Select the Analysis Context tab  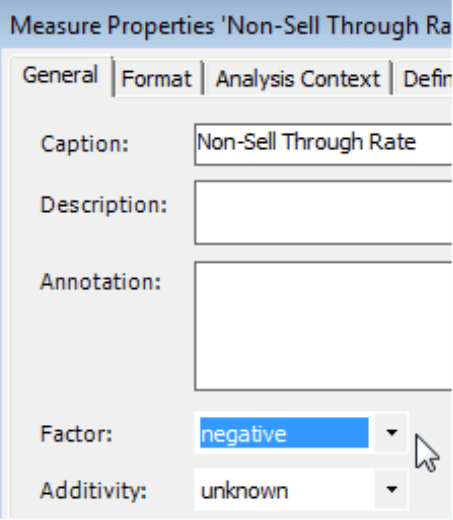coord(298,79)
